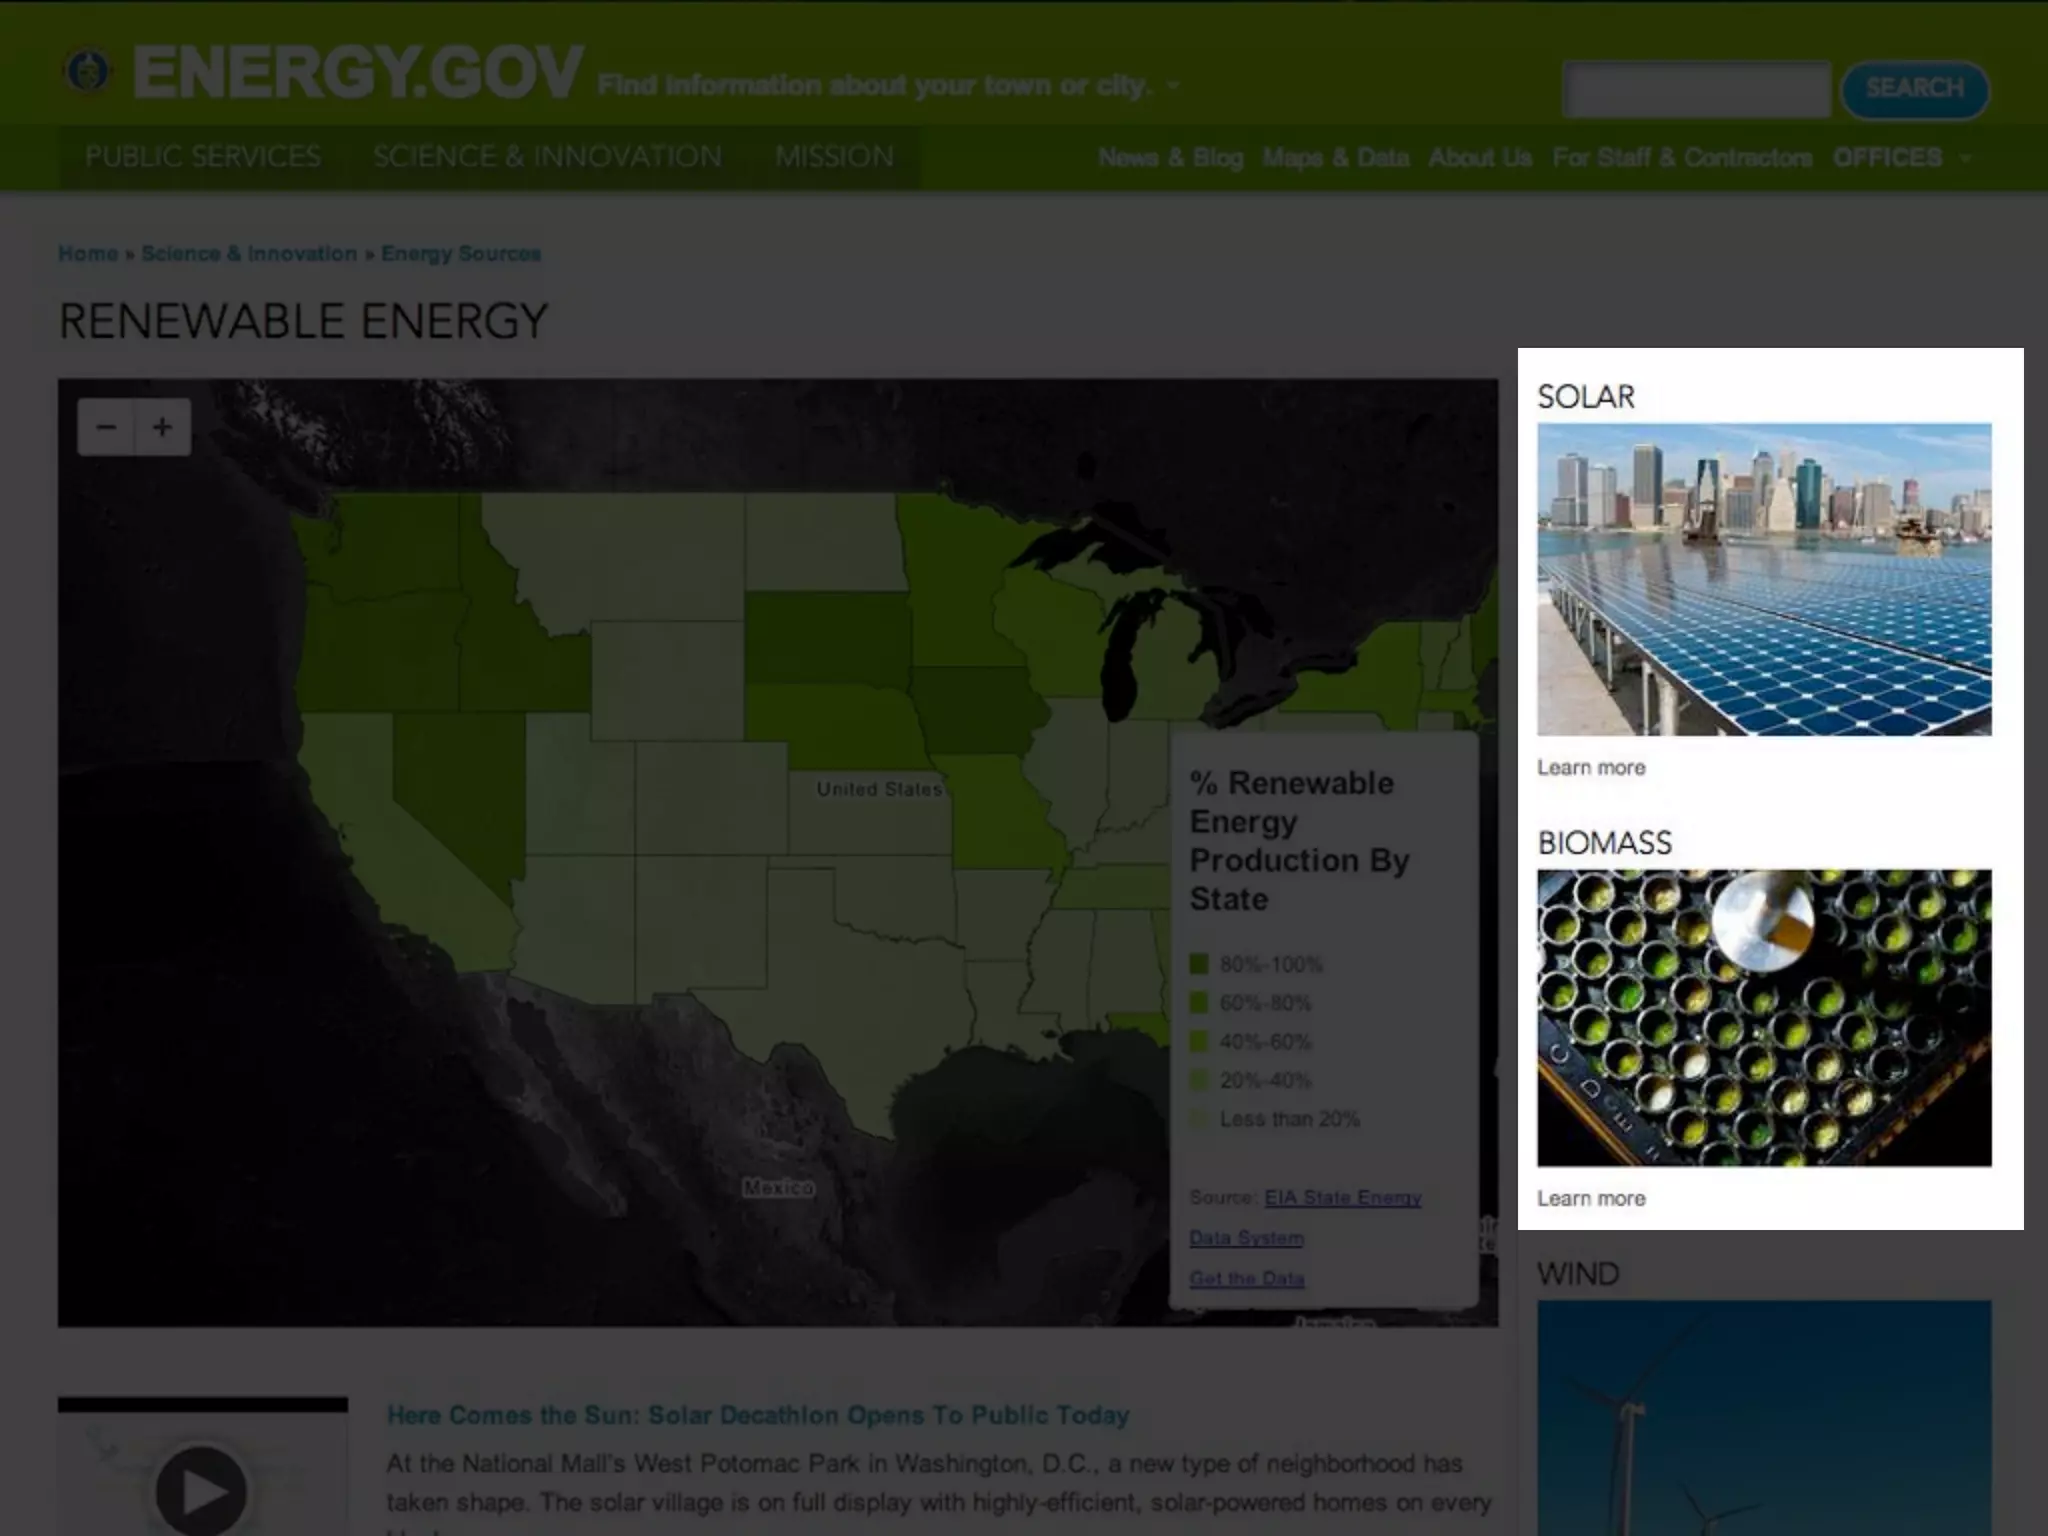The height and width of the screenshot is (1536, 2048).
Task: Zoom out the map with minus button
Action: coord(106,428)
